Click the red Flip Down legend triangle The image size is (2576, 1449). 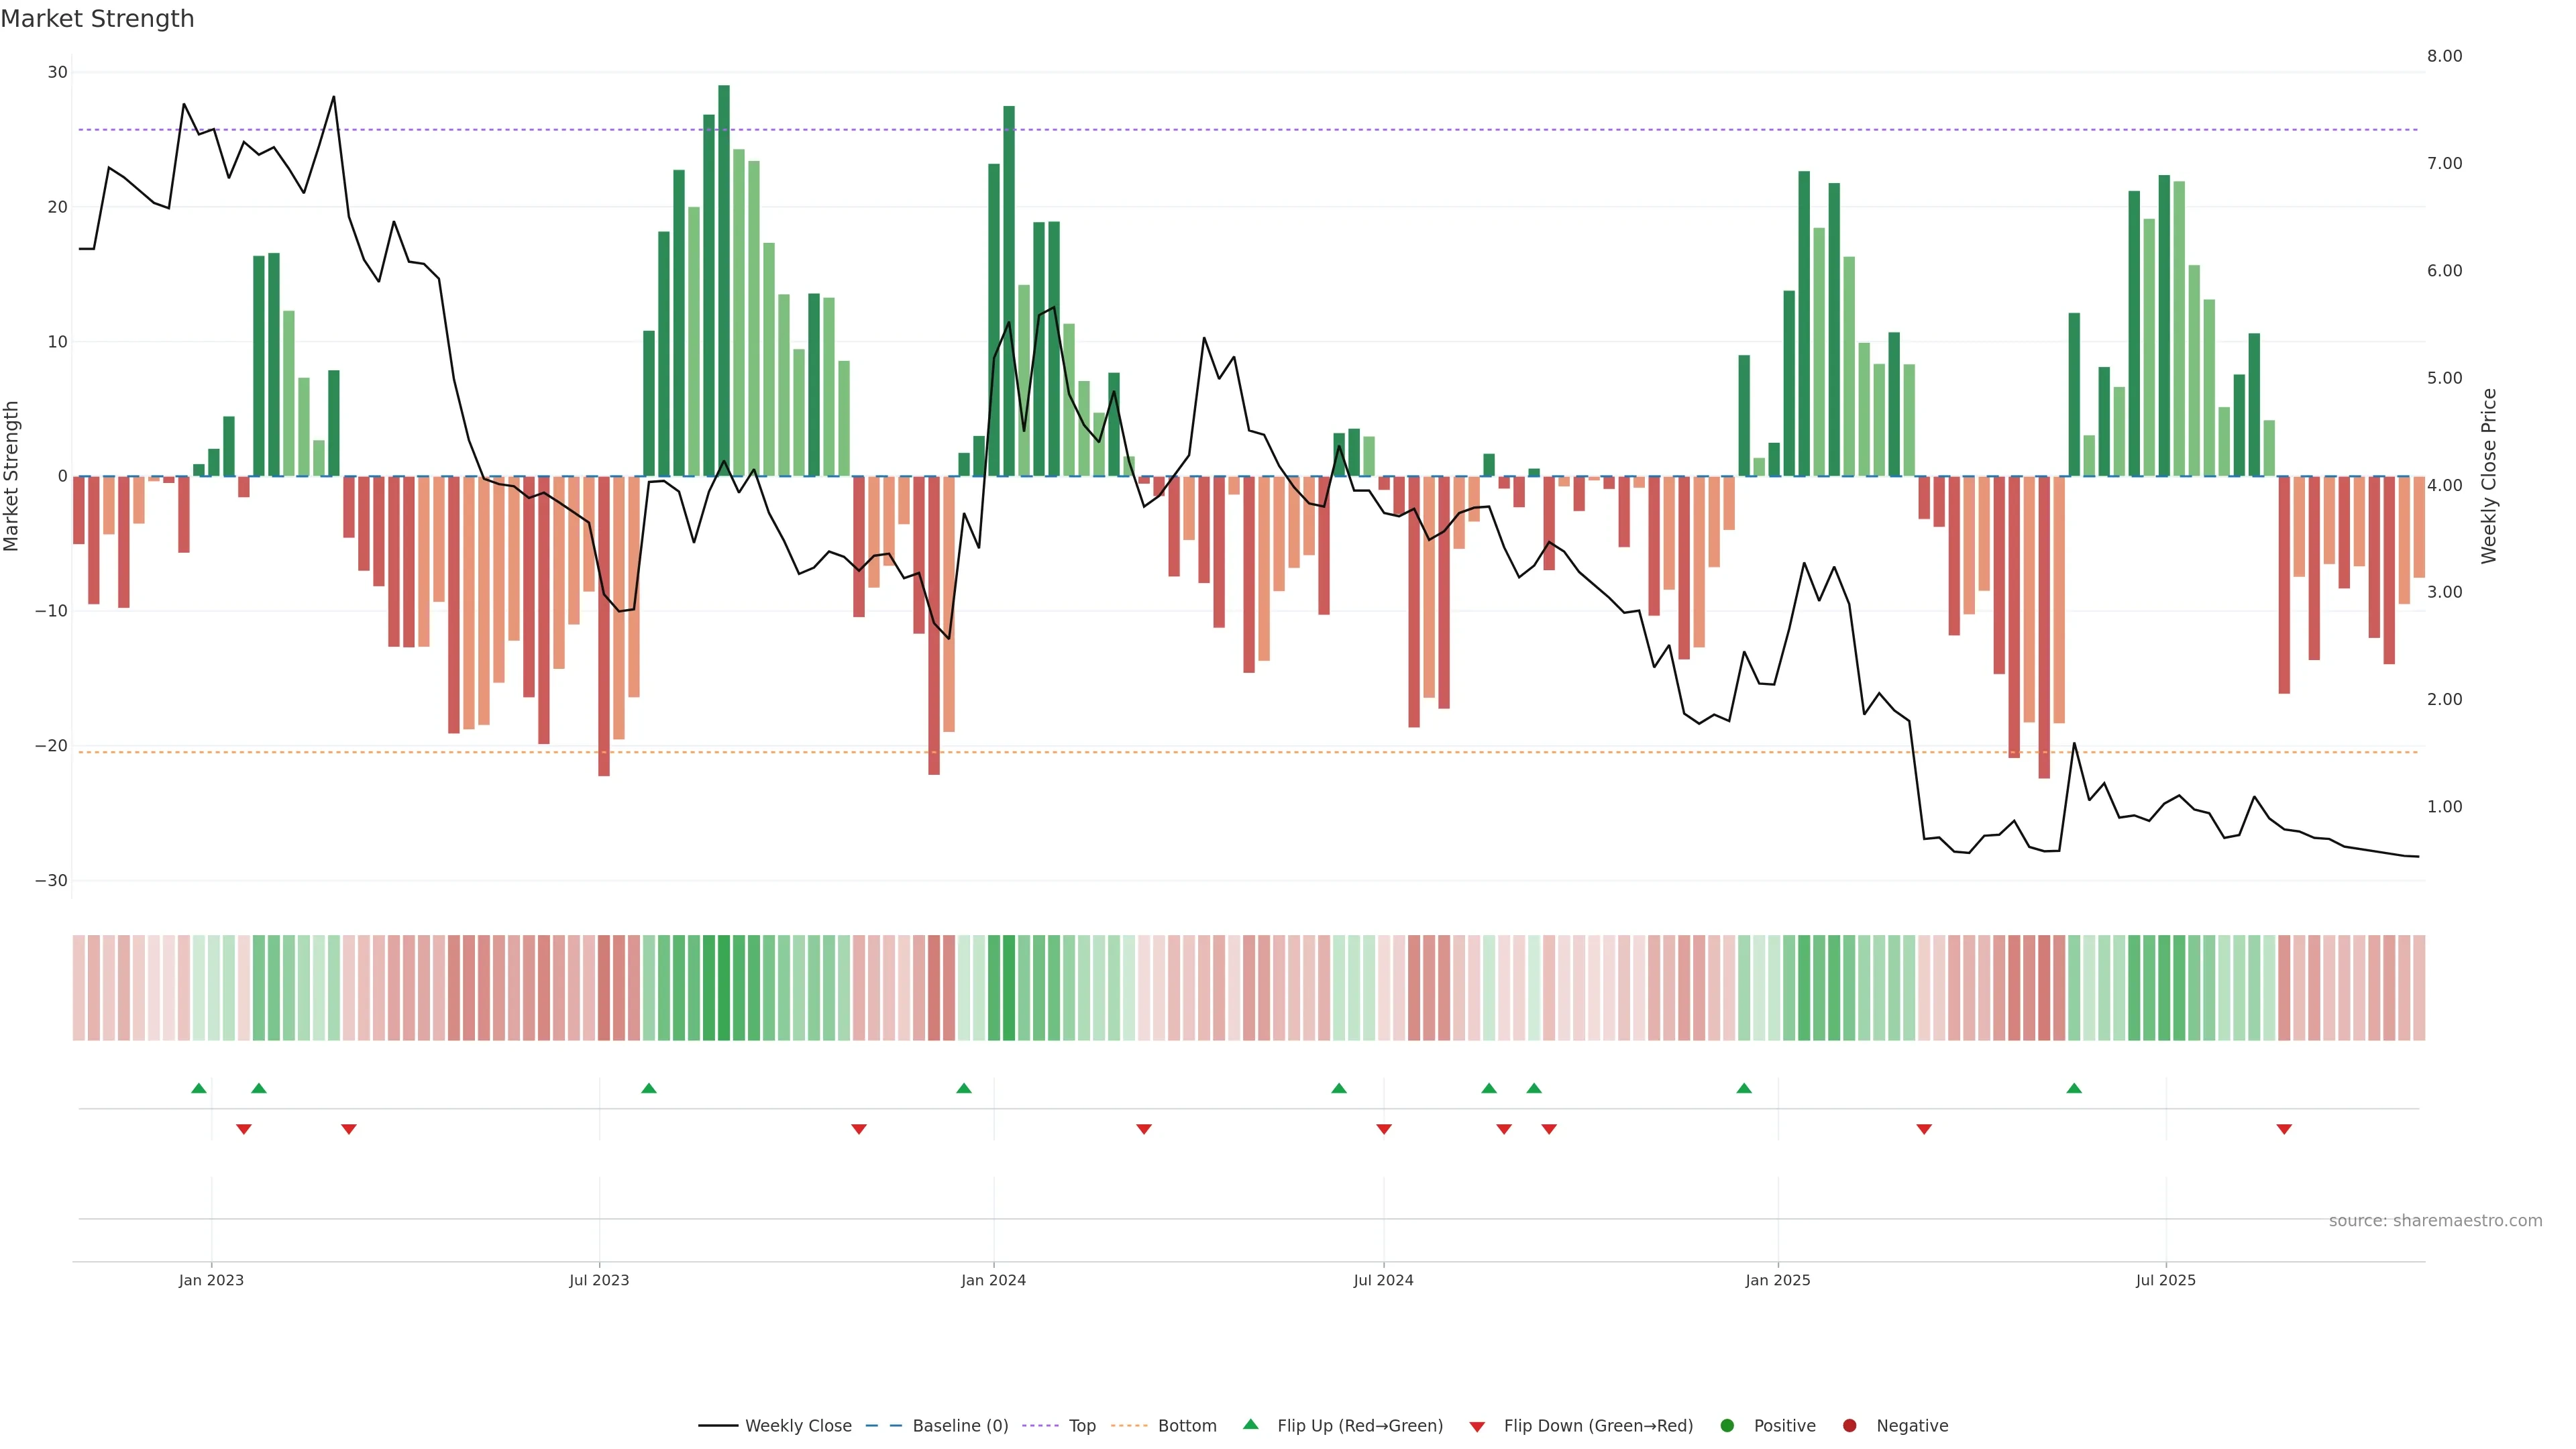point(1477,1427)
